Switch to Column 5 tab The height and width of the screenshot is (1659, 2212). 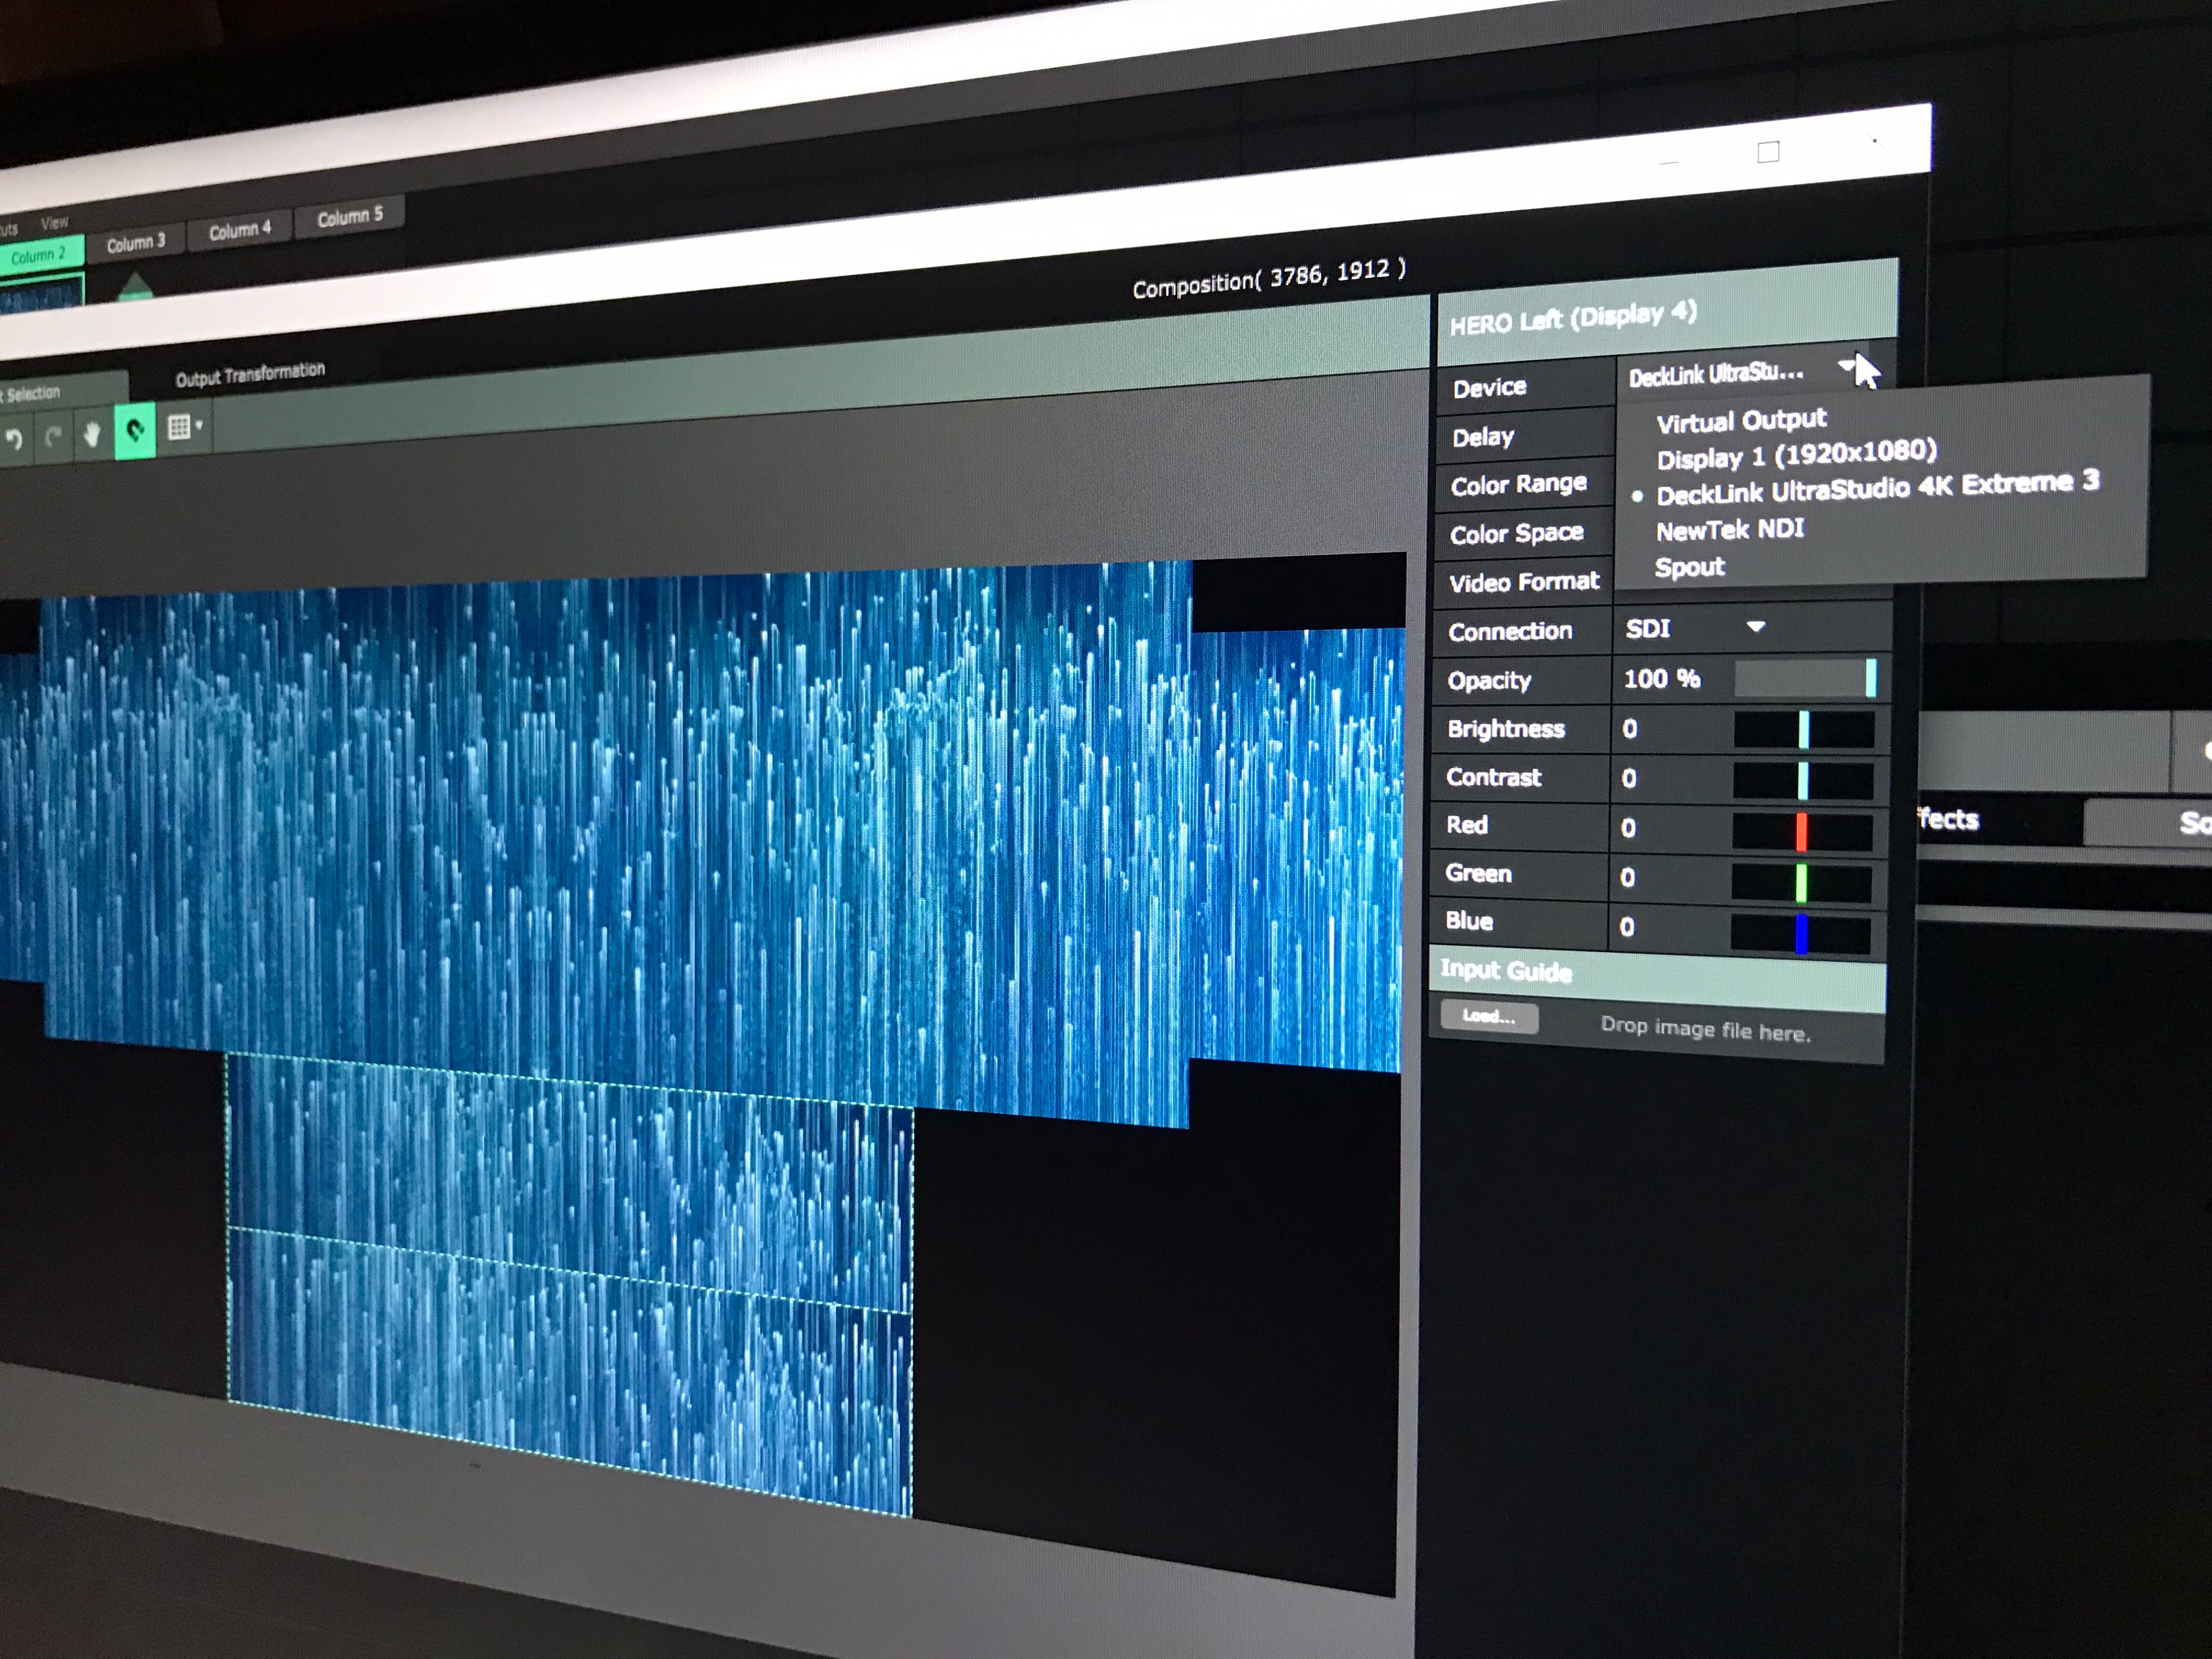(x=349, y=216)
